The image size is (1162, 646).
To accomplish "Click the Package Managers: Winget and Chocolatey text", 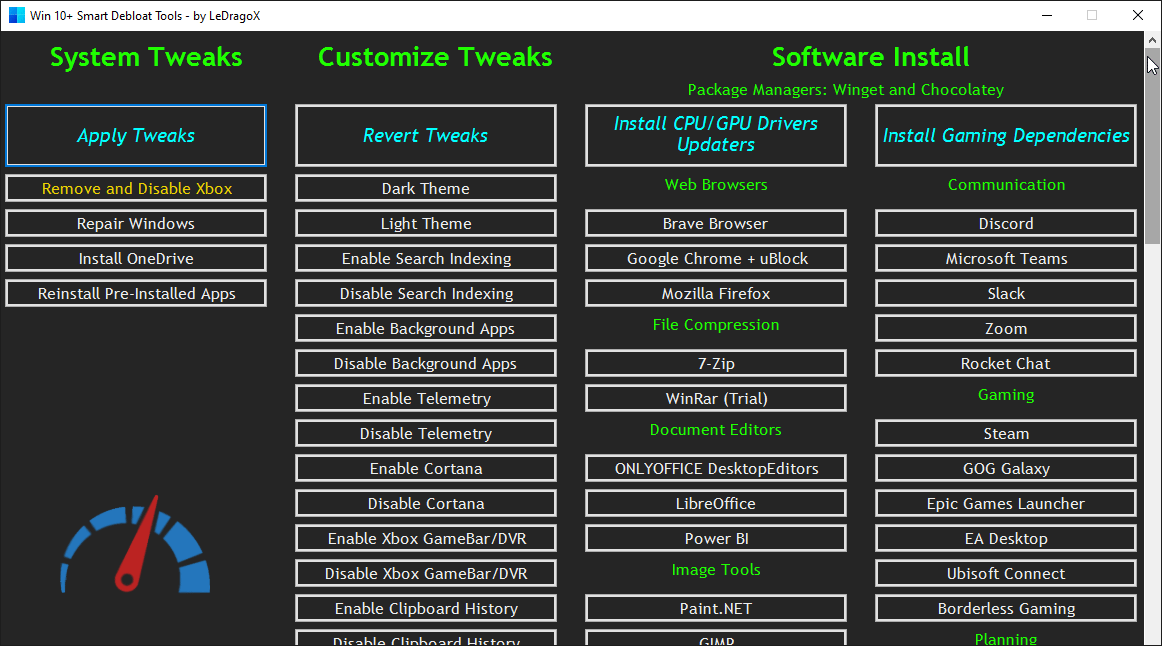I will (x=846, y=90).
